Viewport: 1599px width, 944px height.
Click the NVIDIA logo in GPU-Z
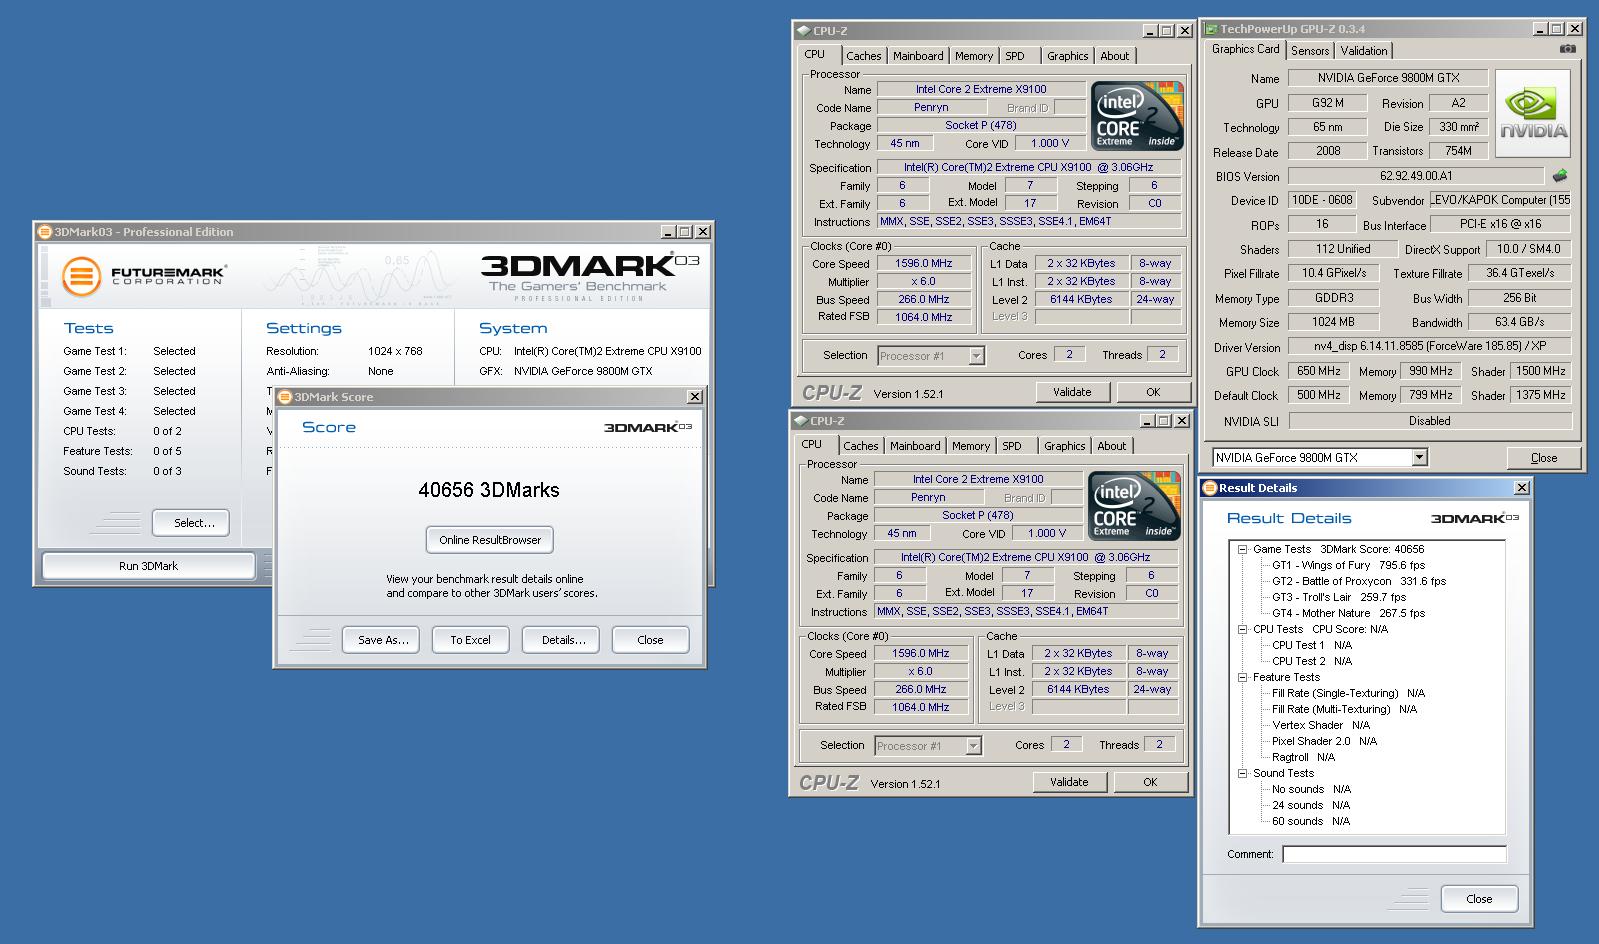pos(1533,113)
